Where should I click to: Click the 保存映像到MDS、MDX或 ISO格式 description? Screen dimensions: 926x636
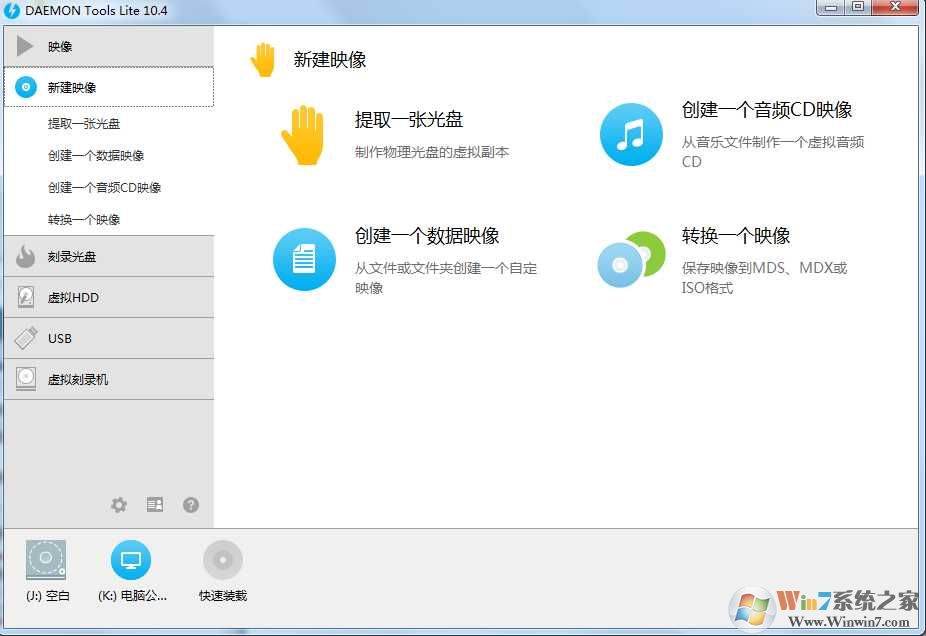click(764, 278)
